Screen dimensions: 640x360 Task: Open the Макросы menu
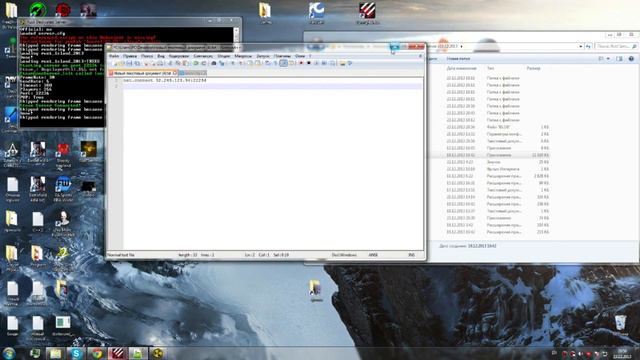[x=243, y=56]
